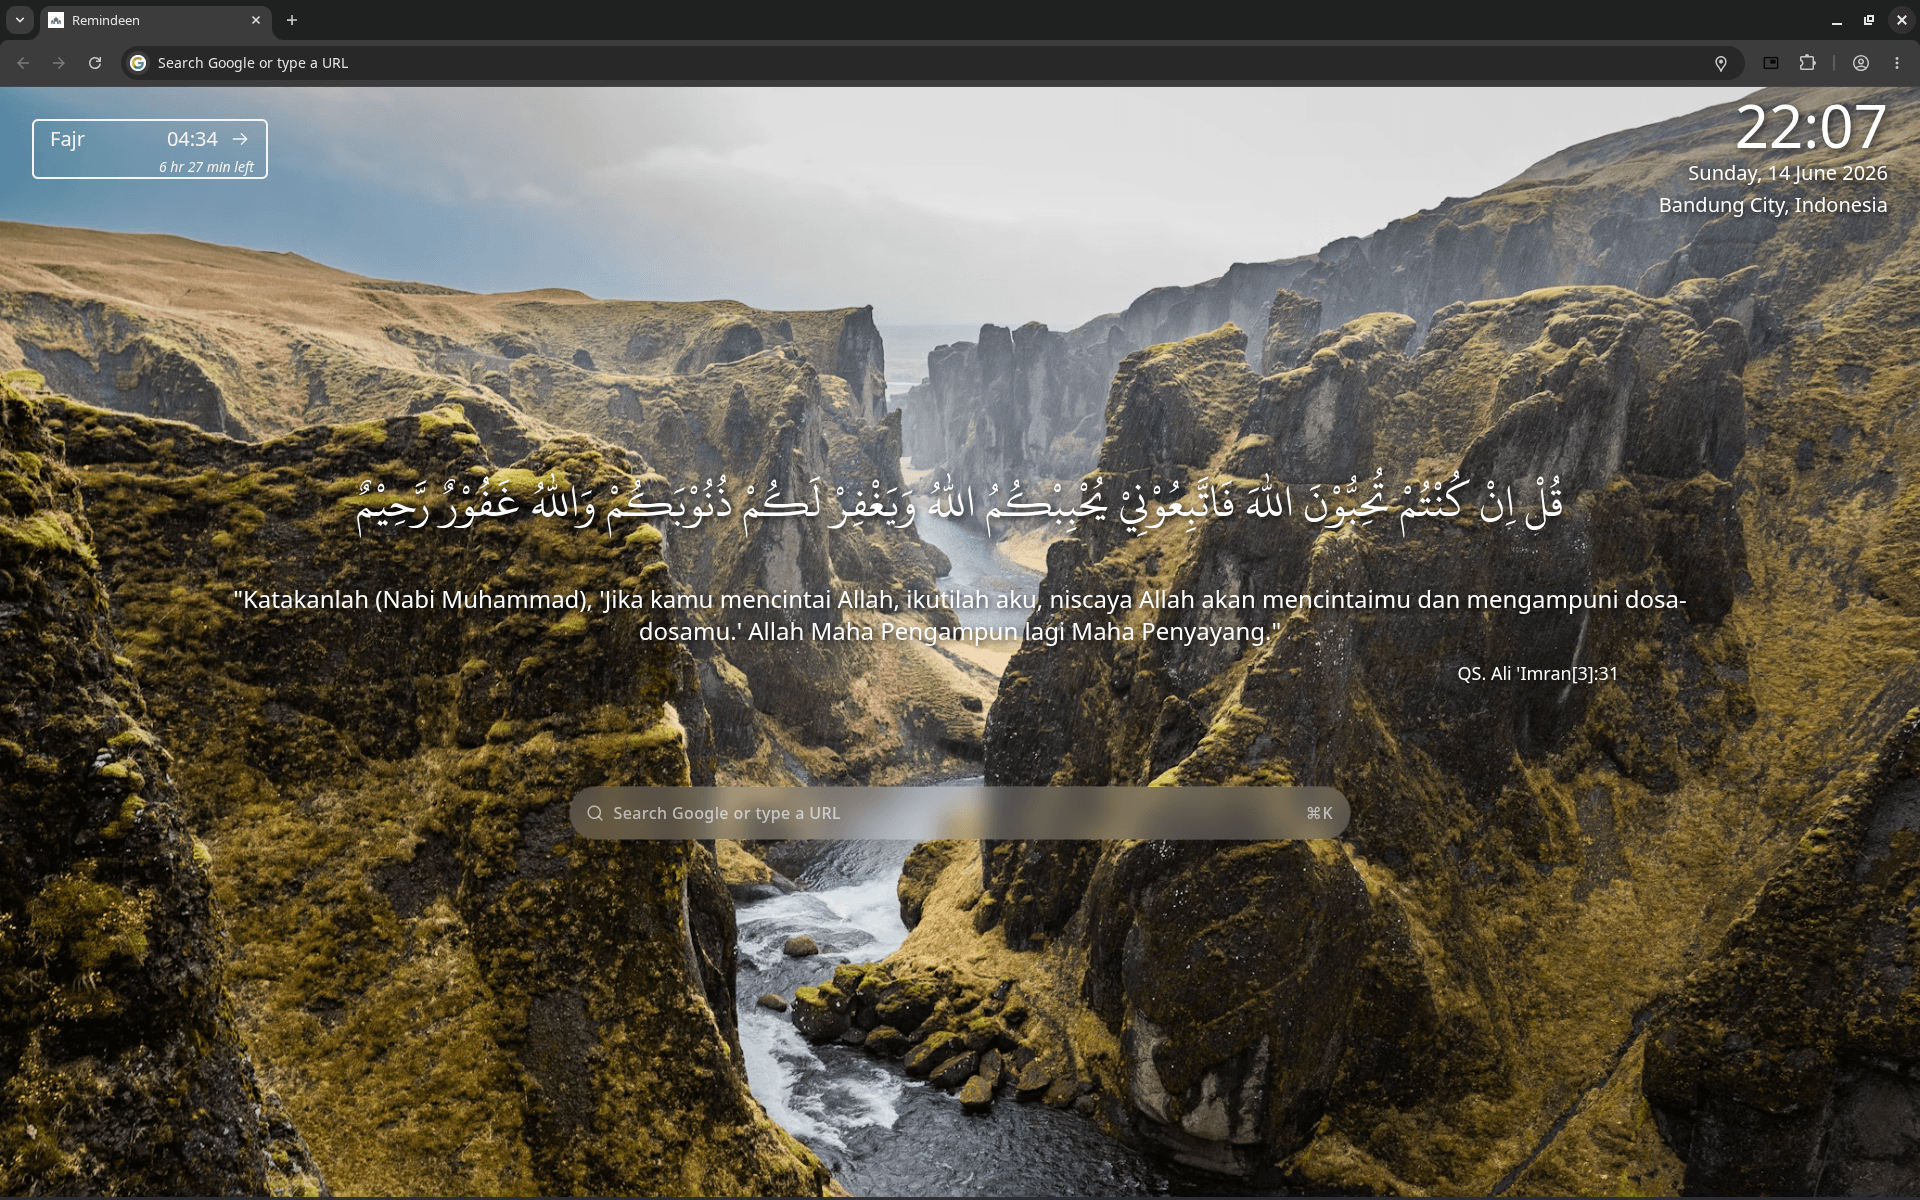
Task: Close the Remindeen tab
Action: point(256,20)
